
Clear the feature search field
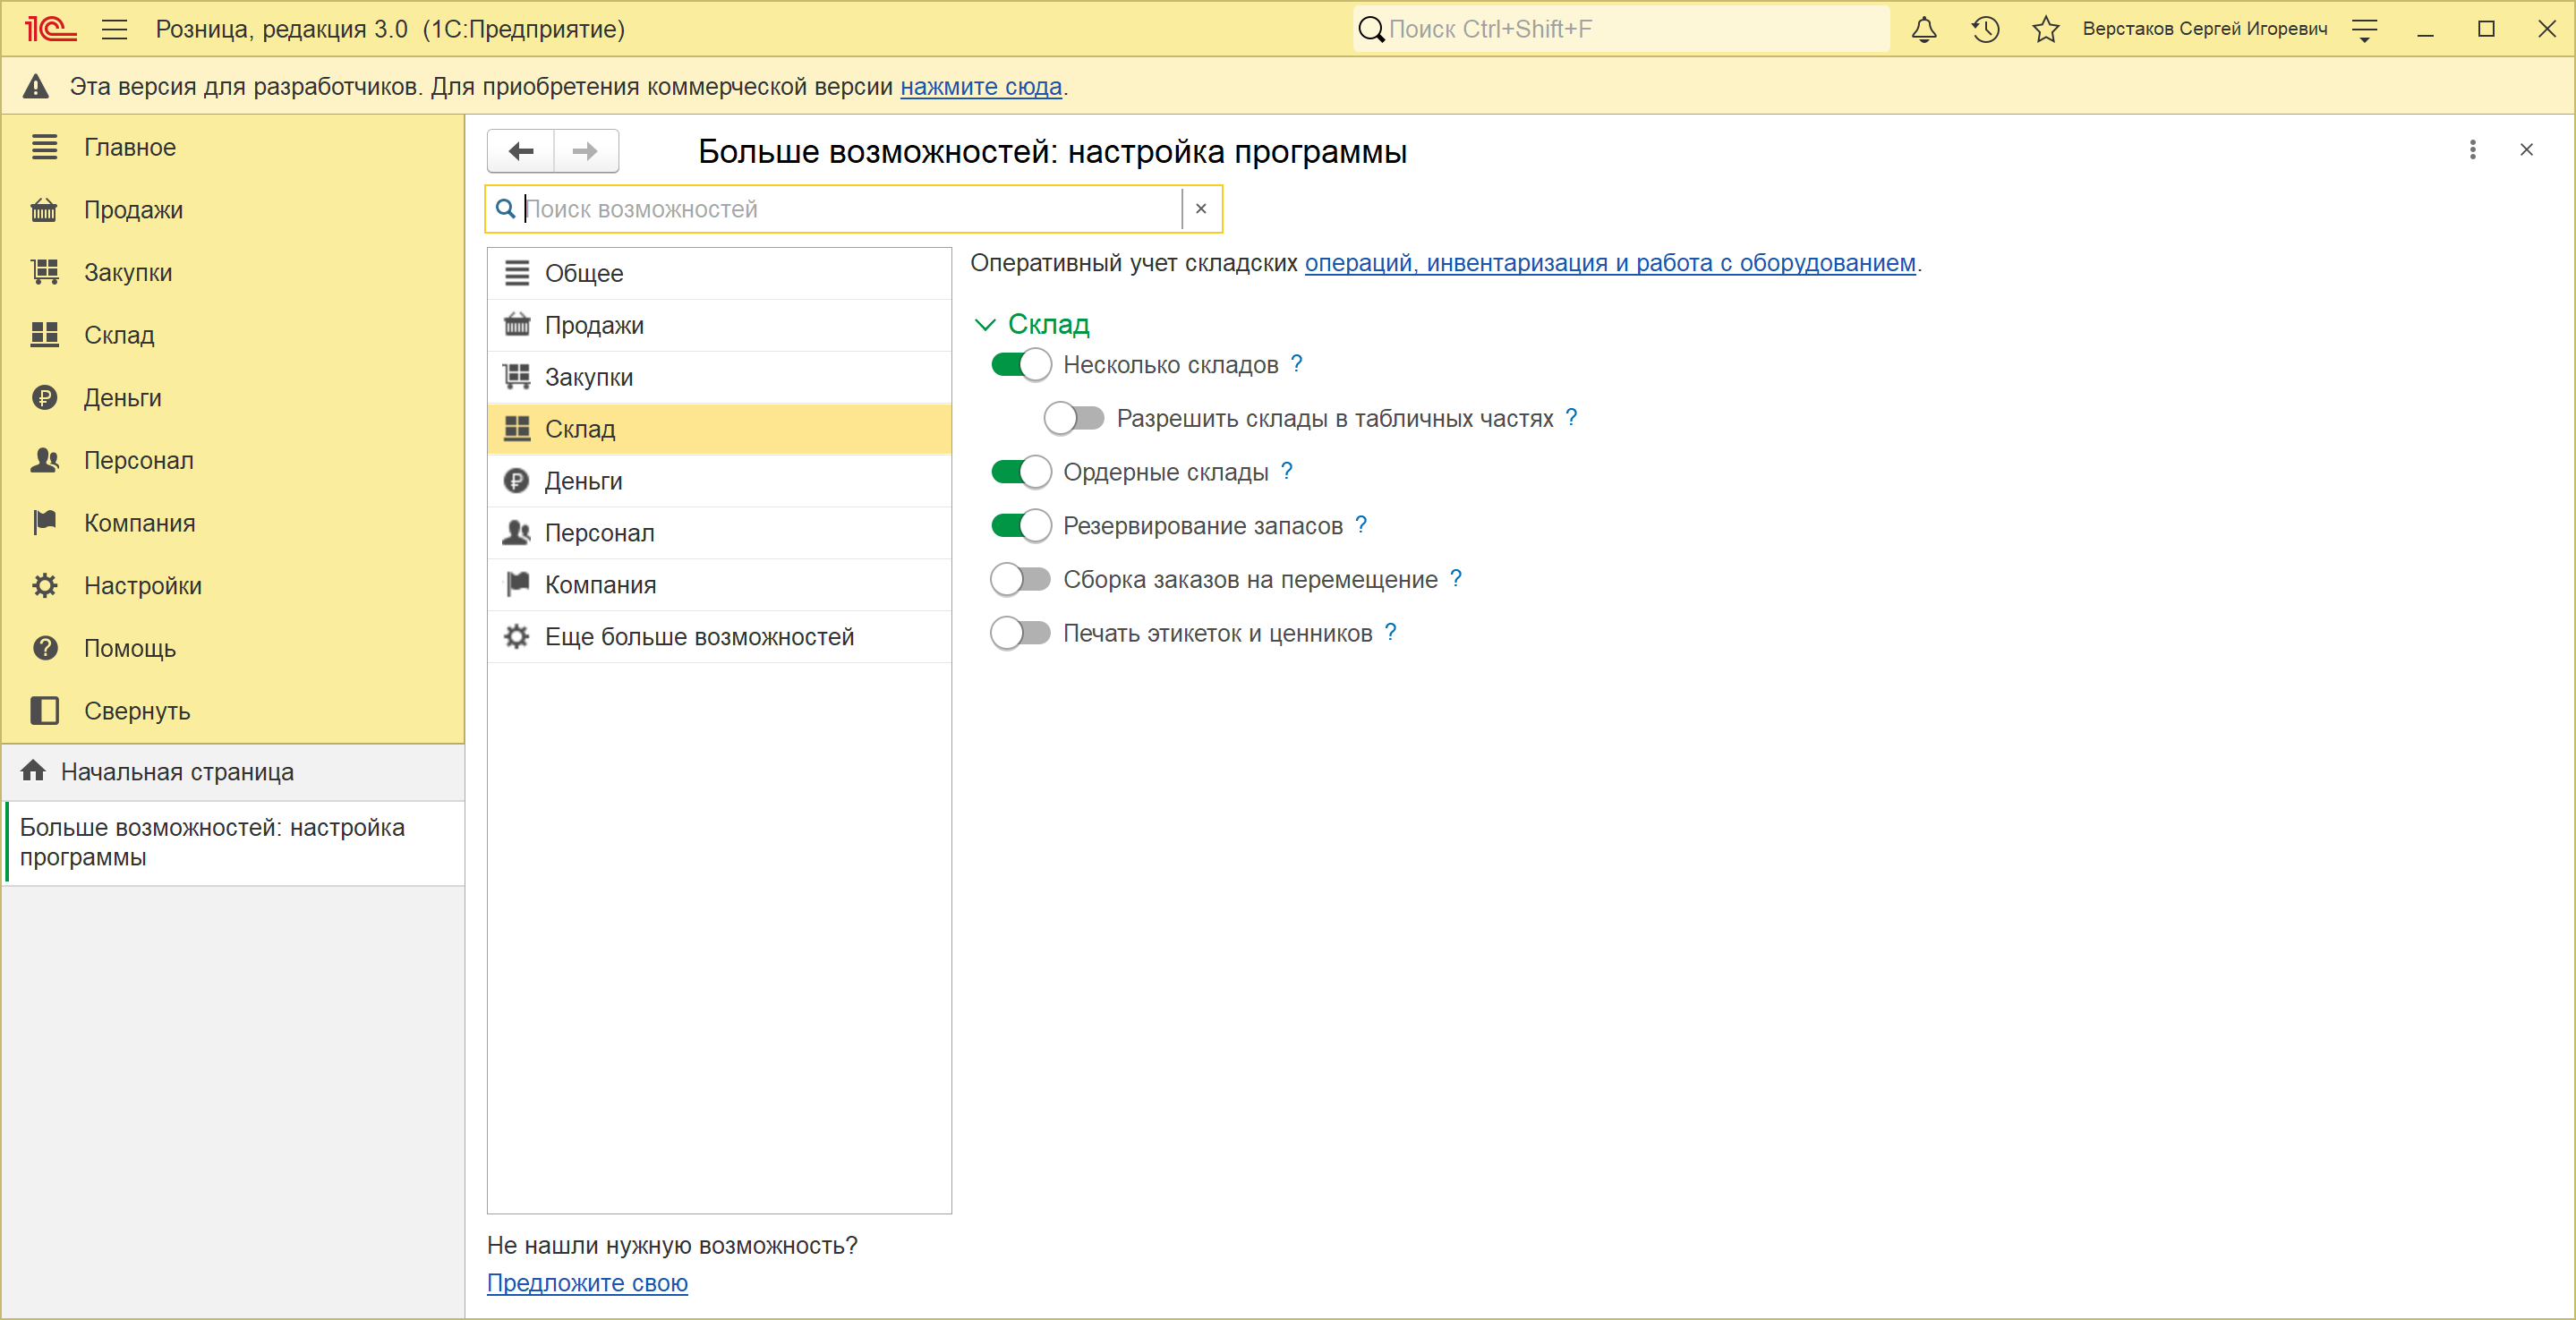pyautogui.click(x=1201, y=208)
